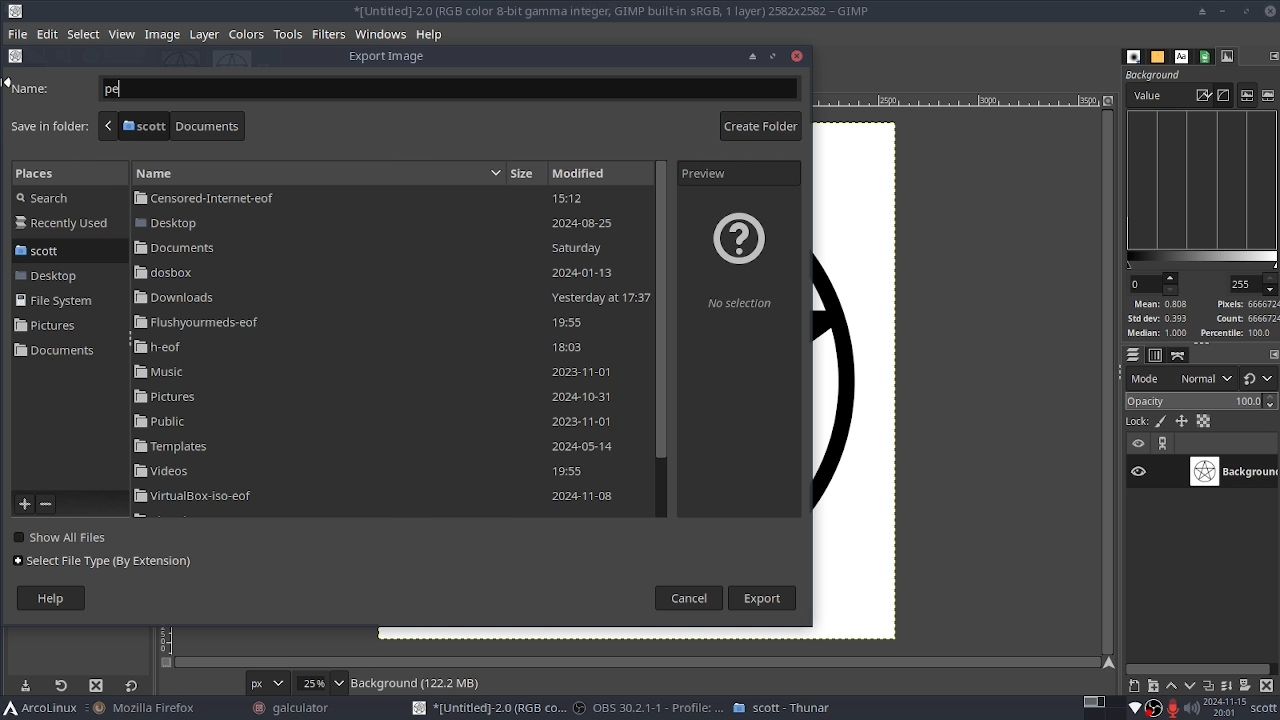Open the Colors menu
The height and width of the screenshot is (720, 1280).
click(x=245, y=34)
